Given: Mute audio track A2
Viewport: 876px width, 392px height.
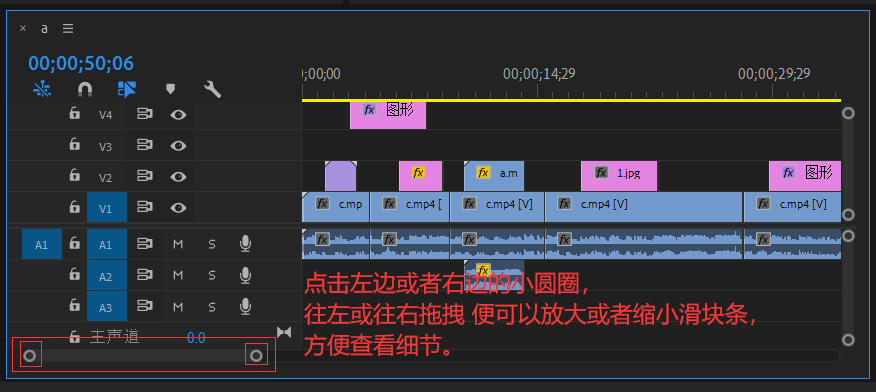Looking at the screenshot, I should (178, 275).
